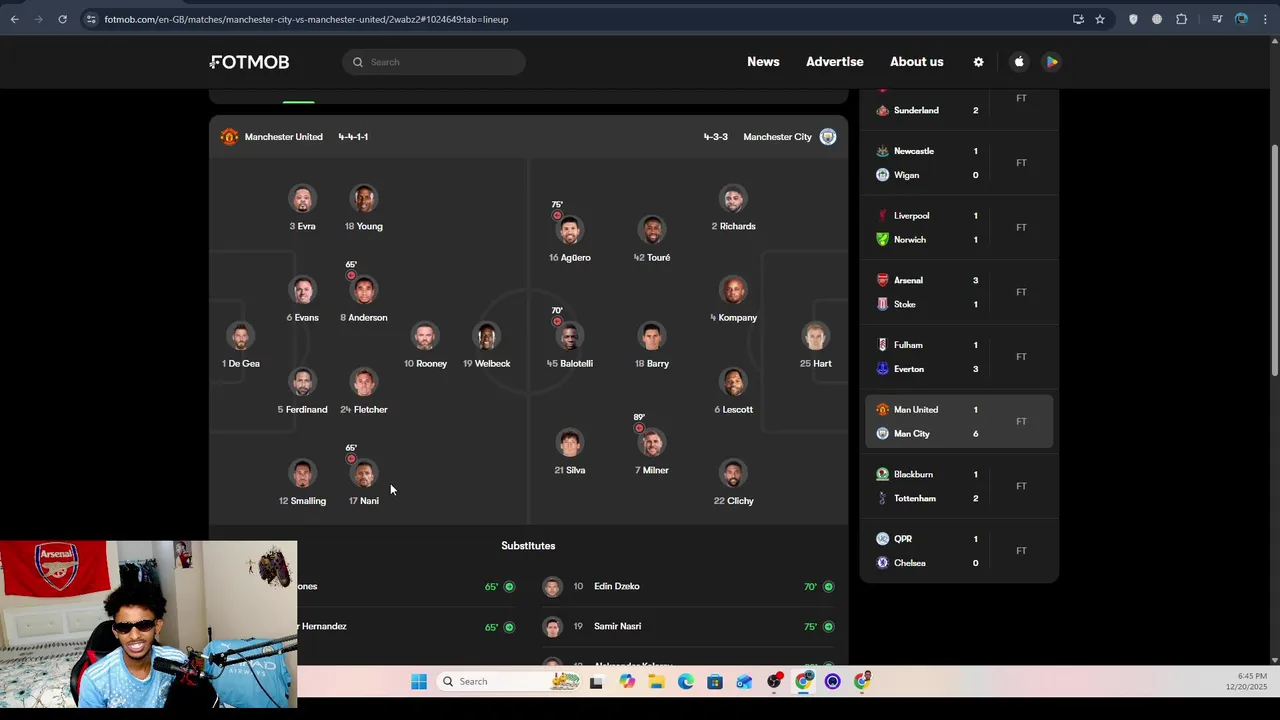1280x720 pixels.
Task: Bookmark this page with the star icon
Action: (1100, 19)
